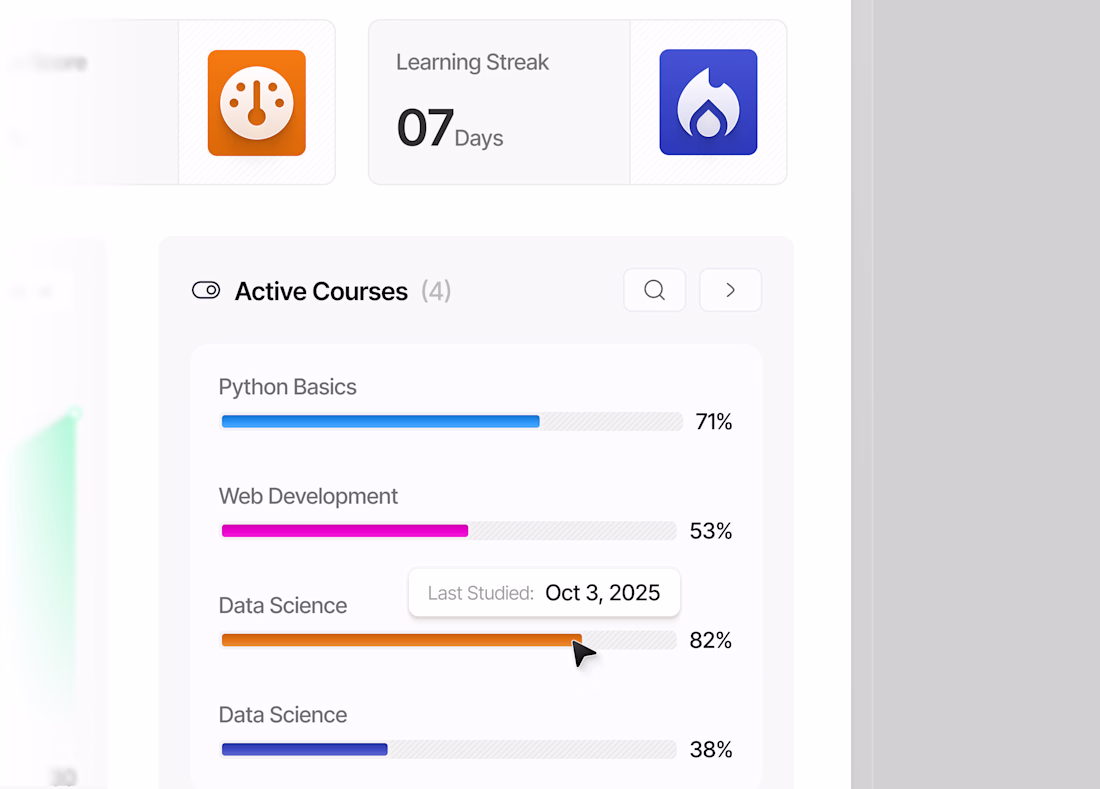Click the Learning Streak card title
Viewport: 1100px width, 789px height.
[472, 62]
